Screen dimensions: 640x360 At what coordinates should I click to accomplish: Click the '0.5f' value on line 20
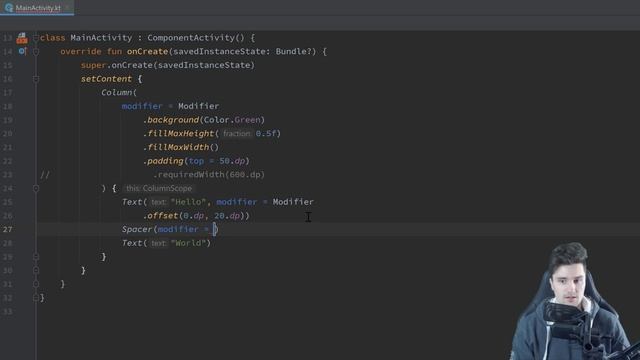pyautogui.click(x=266, y=134)
